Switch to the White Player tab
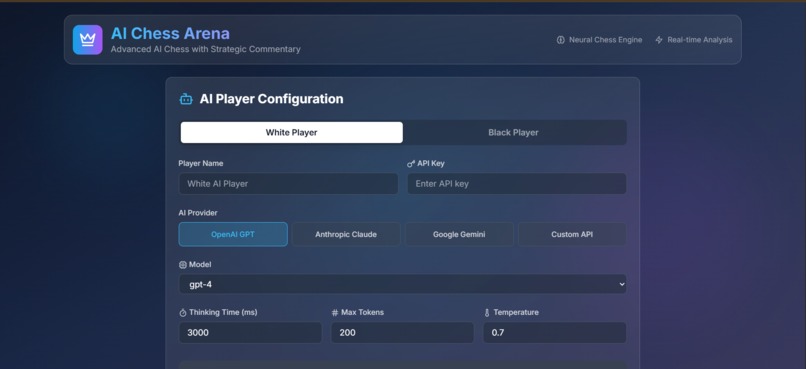This screenshot has width=806, height=369. [291, 133]
